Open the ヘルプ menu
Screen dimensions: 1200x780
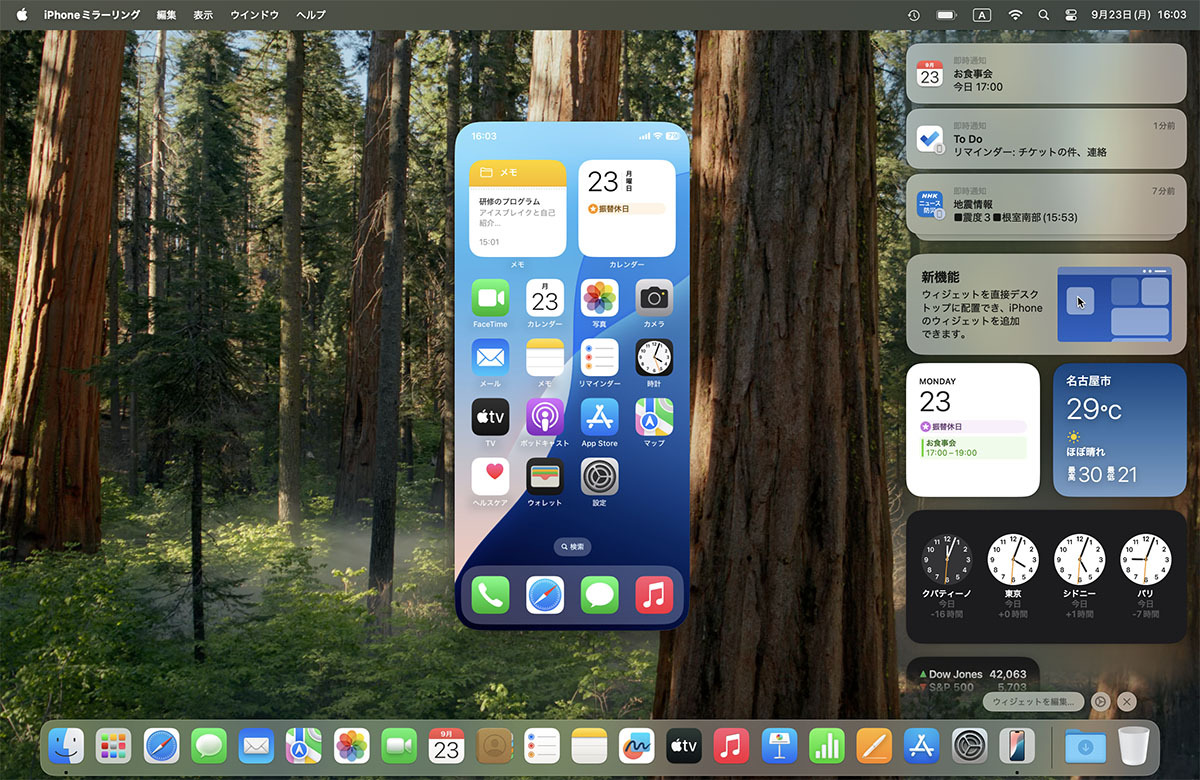tap(311, 15)
